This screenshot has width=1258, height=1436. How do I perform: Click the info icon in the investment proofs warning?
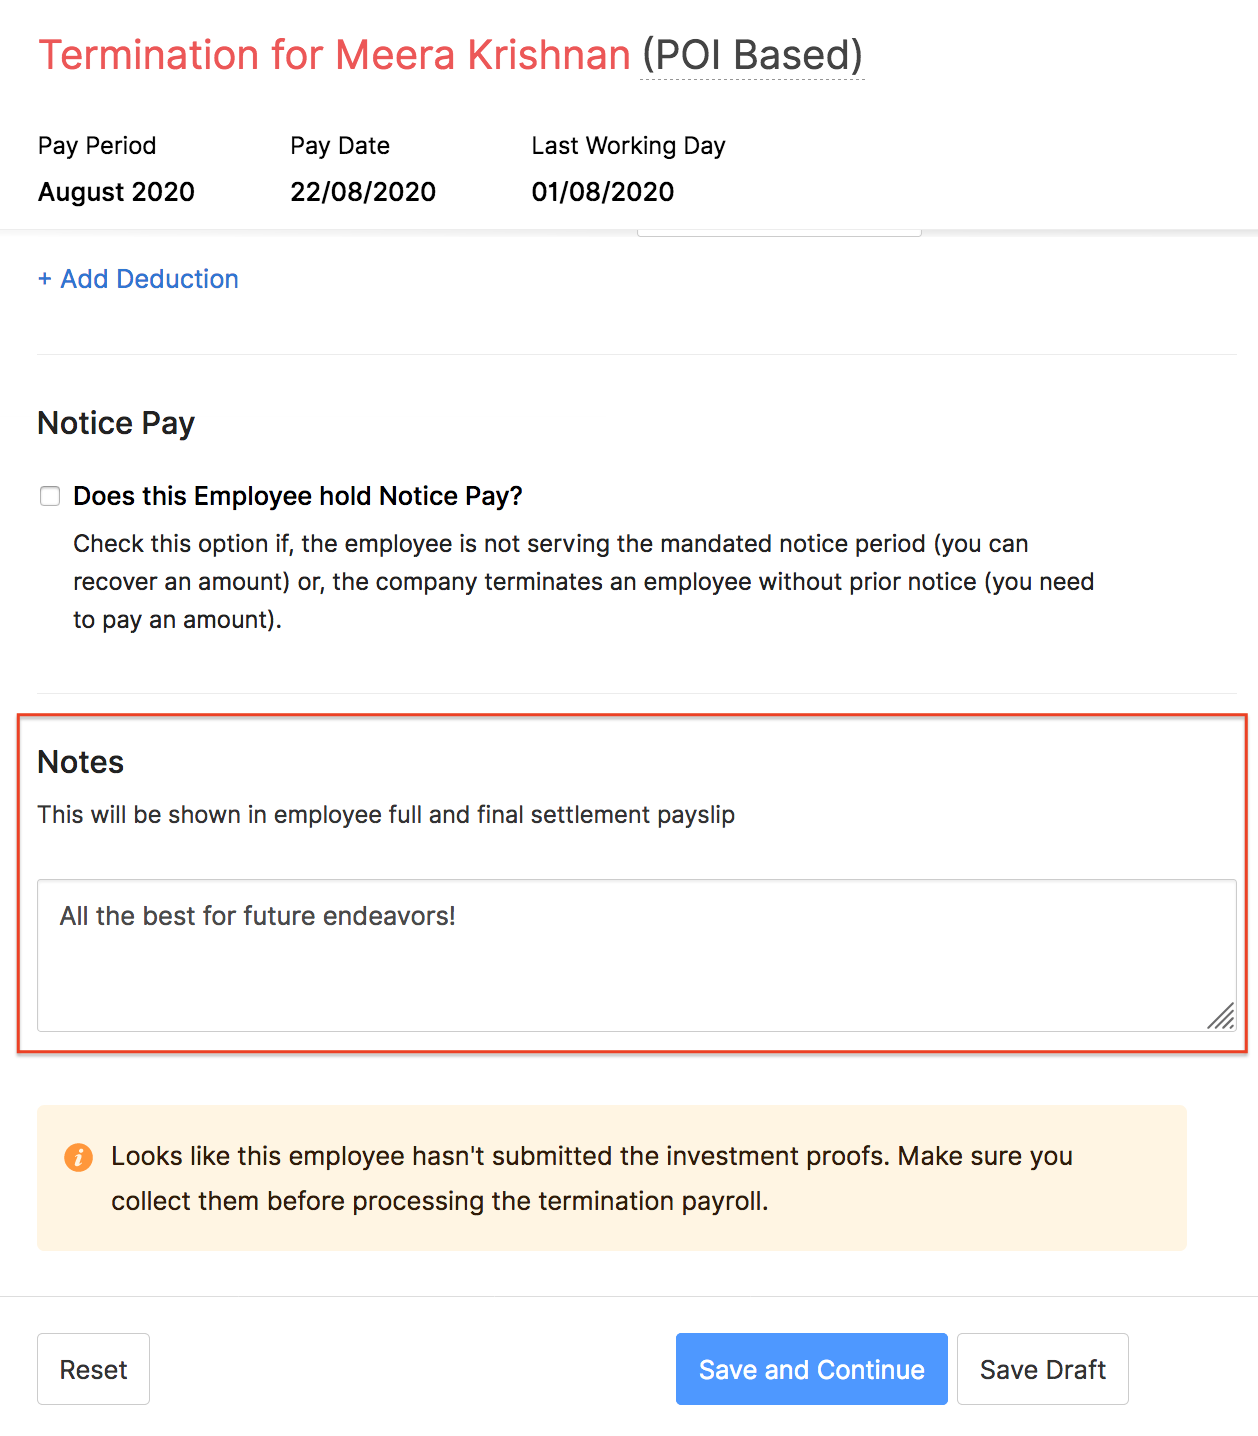click(x=79, y=1158)
